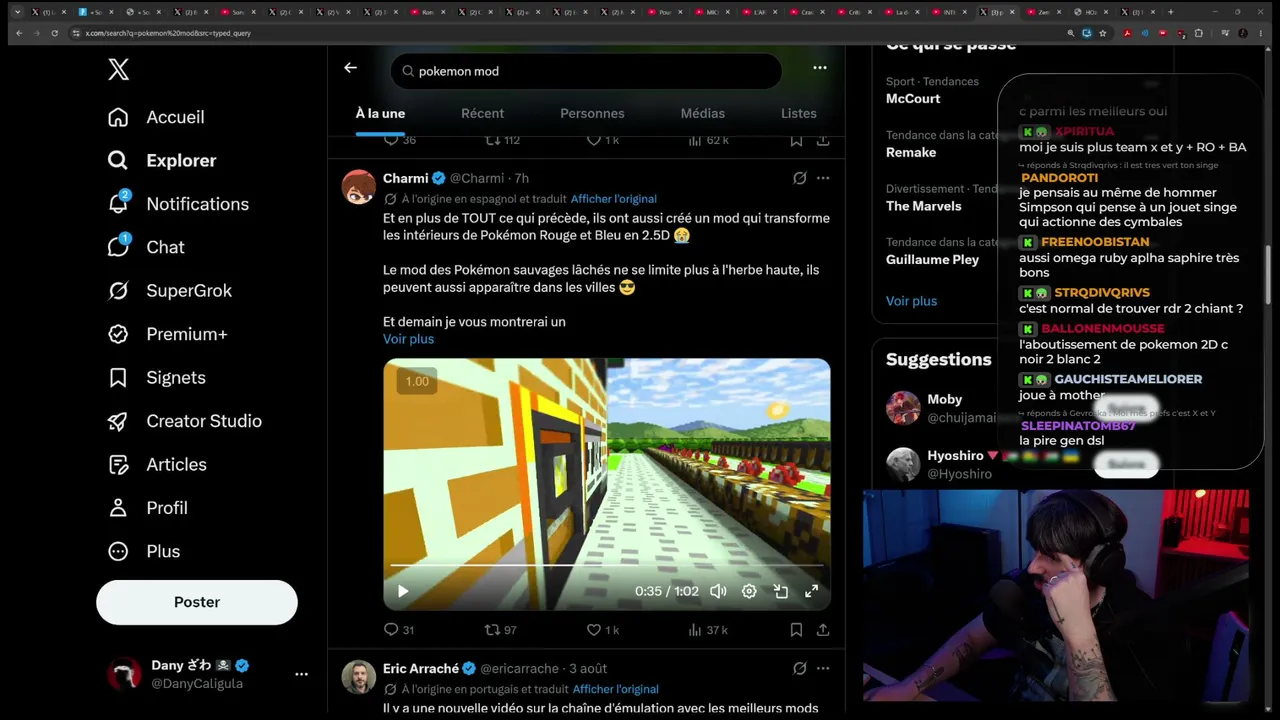Bookmark Charmi's post
The image size is (1280, 720).
[x=796, y=630]
